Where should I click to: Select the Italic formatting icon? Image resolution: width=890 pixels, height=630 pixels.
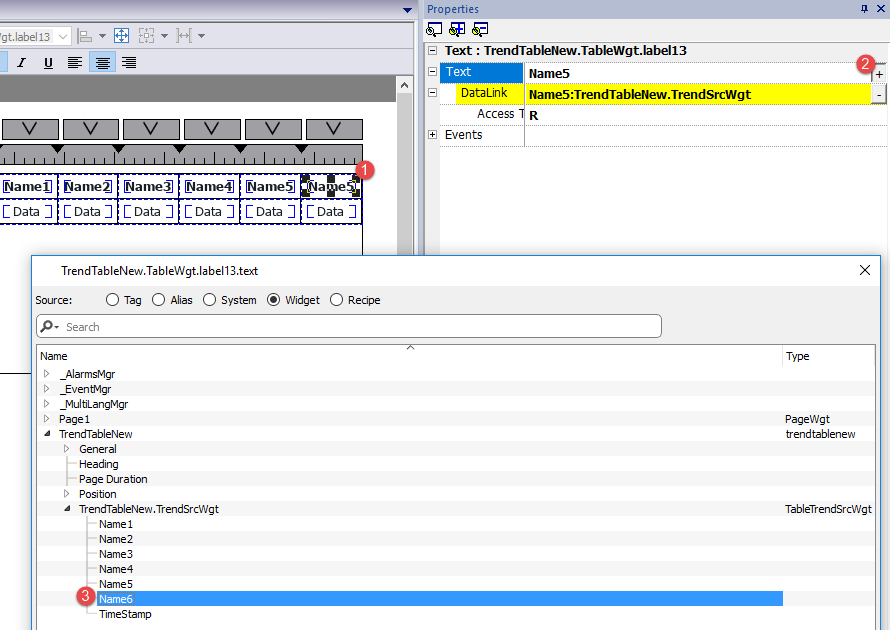22,60
